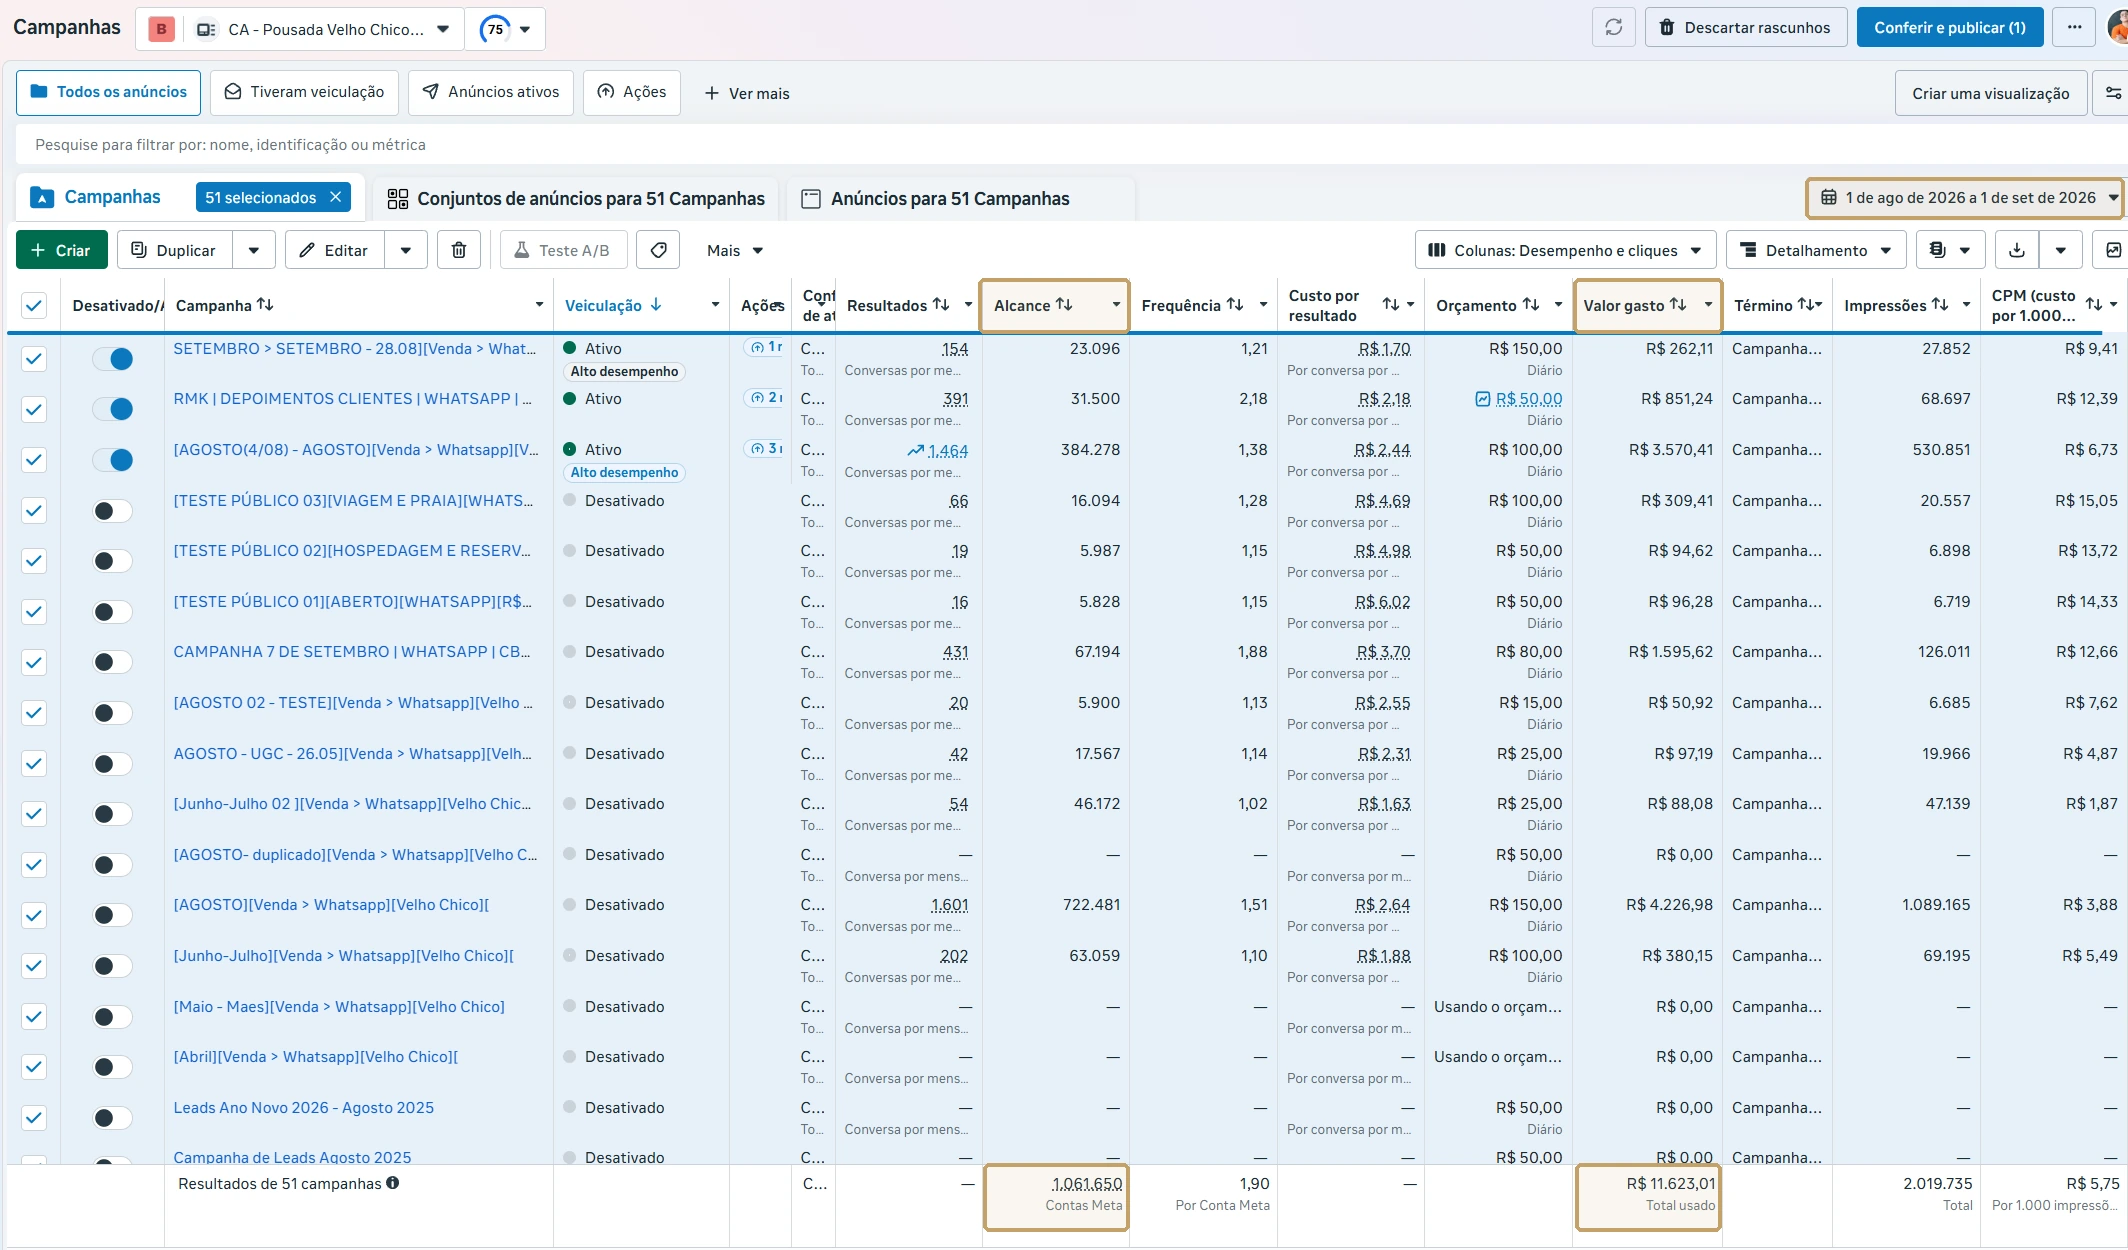Click the refresh data icon
The width and height of the screenshot is (2128, 1250).
[x=1613, y=28]
